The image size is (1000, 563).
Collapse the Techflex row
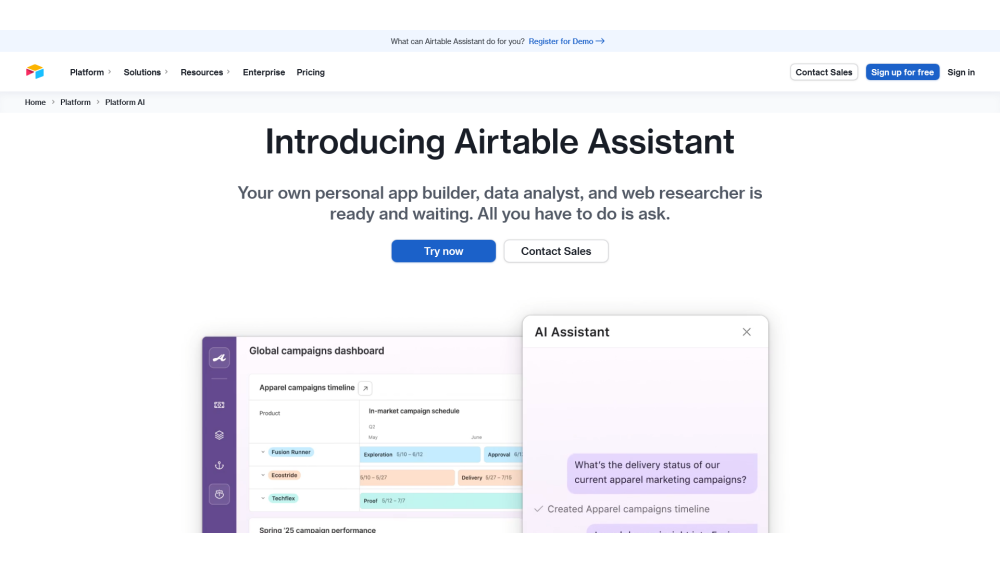[263, 498]
